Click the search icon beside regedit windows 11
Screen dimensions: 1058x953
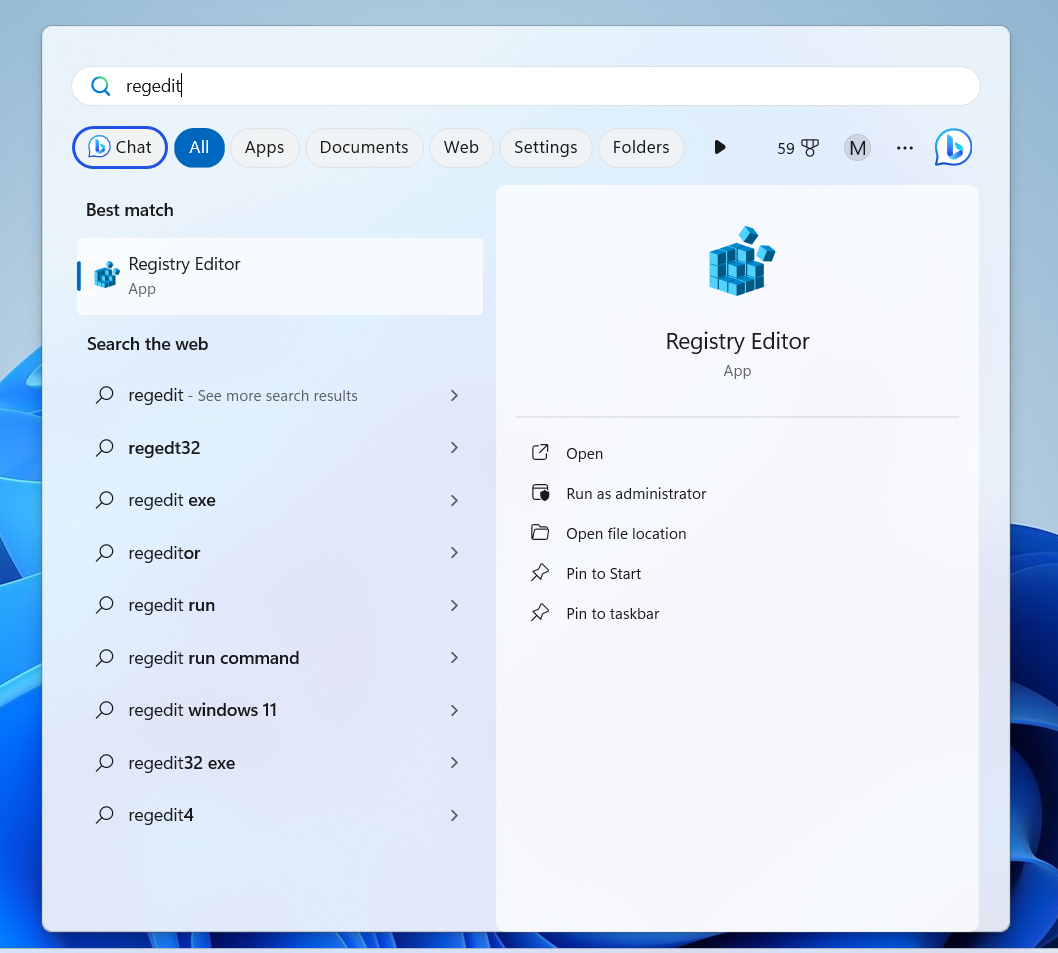click(105, 709)
